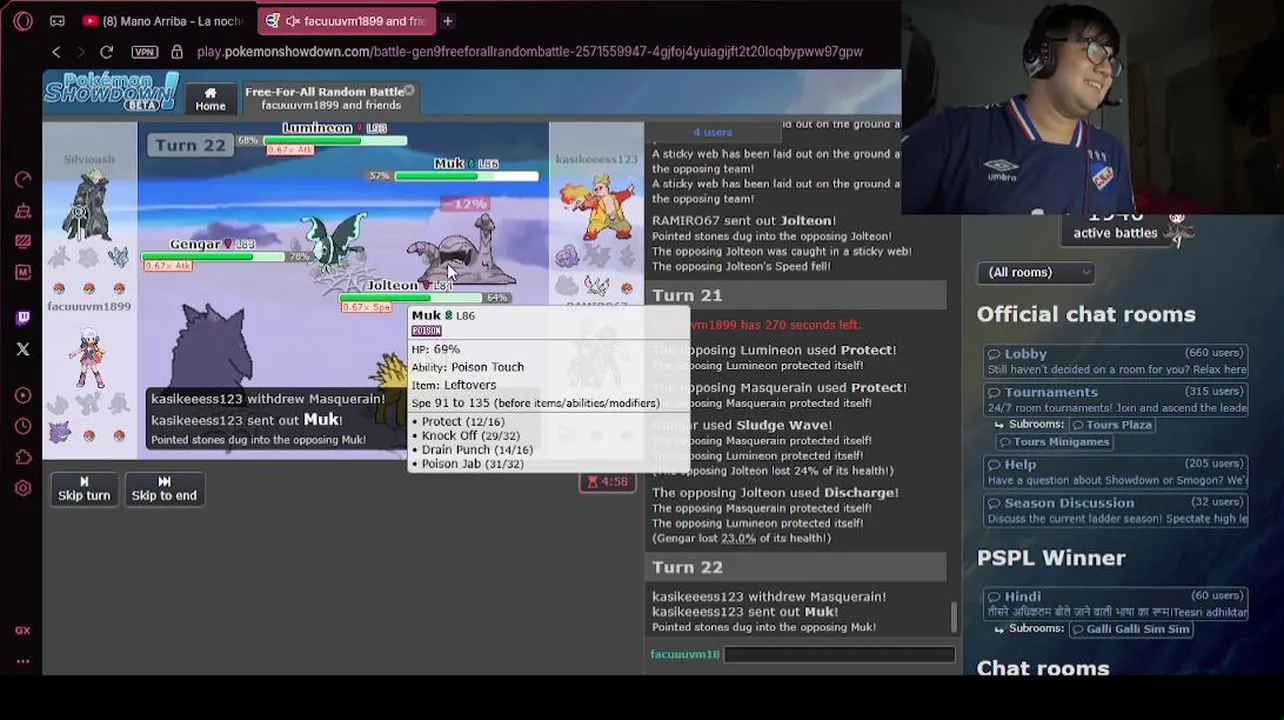The width and height of the screenshot is (1284, 720).
Task: Click the Pokémon Showdown BETA logo
Action: (111, 92)
